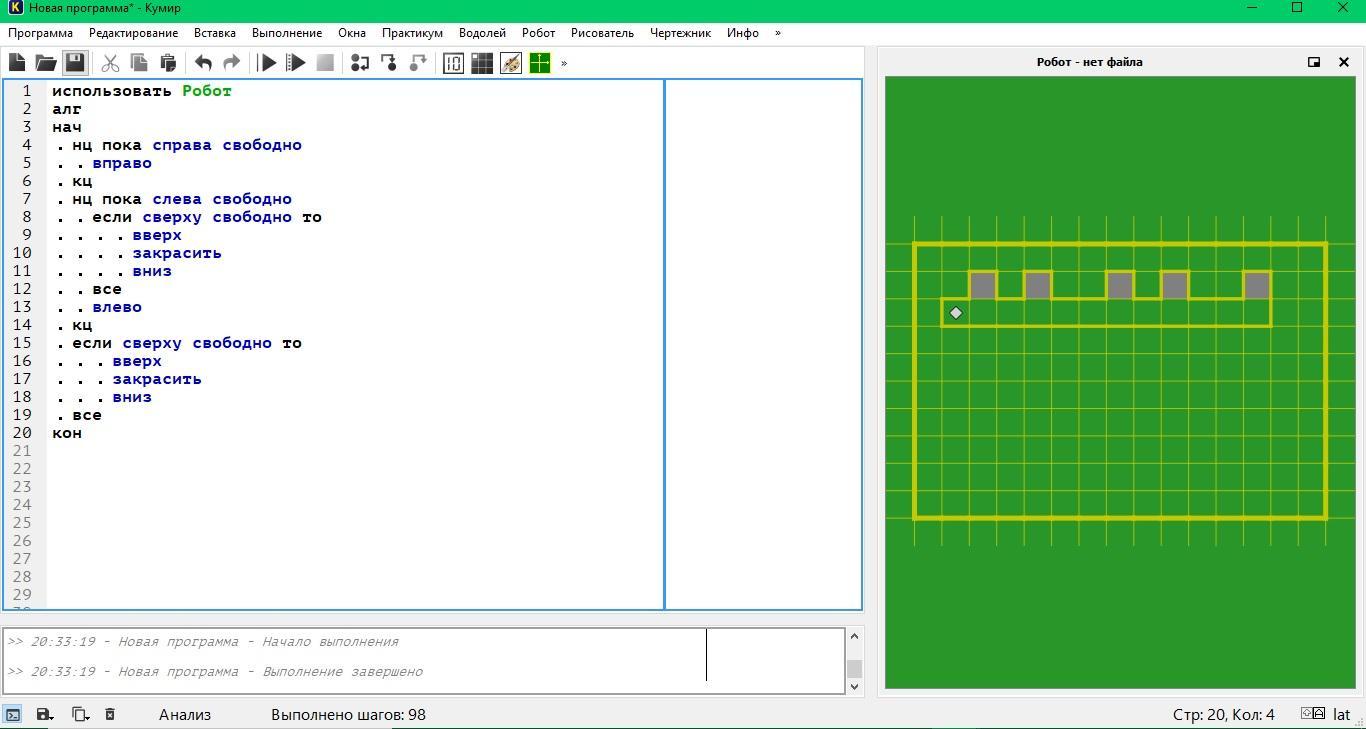Open the Водолей menu
The image size is (1366, 729).
pos(482,33)
